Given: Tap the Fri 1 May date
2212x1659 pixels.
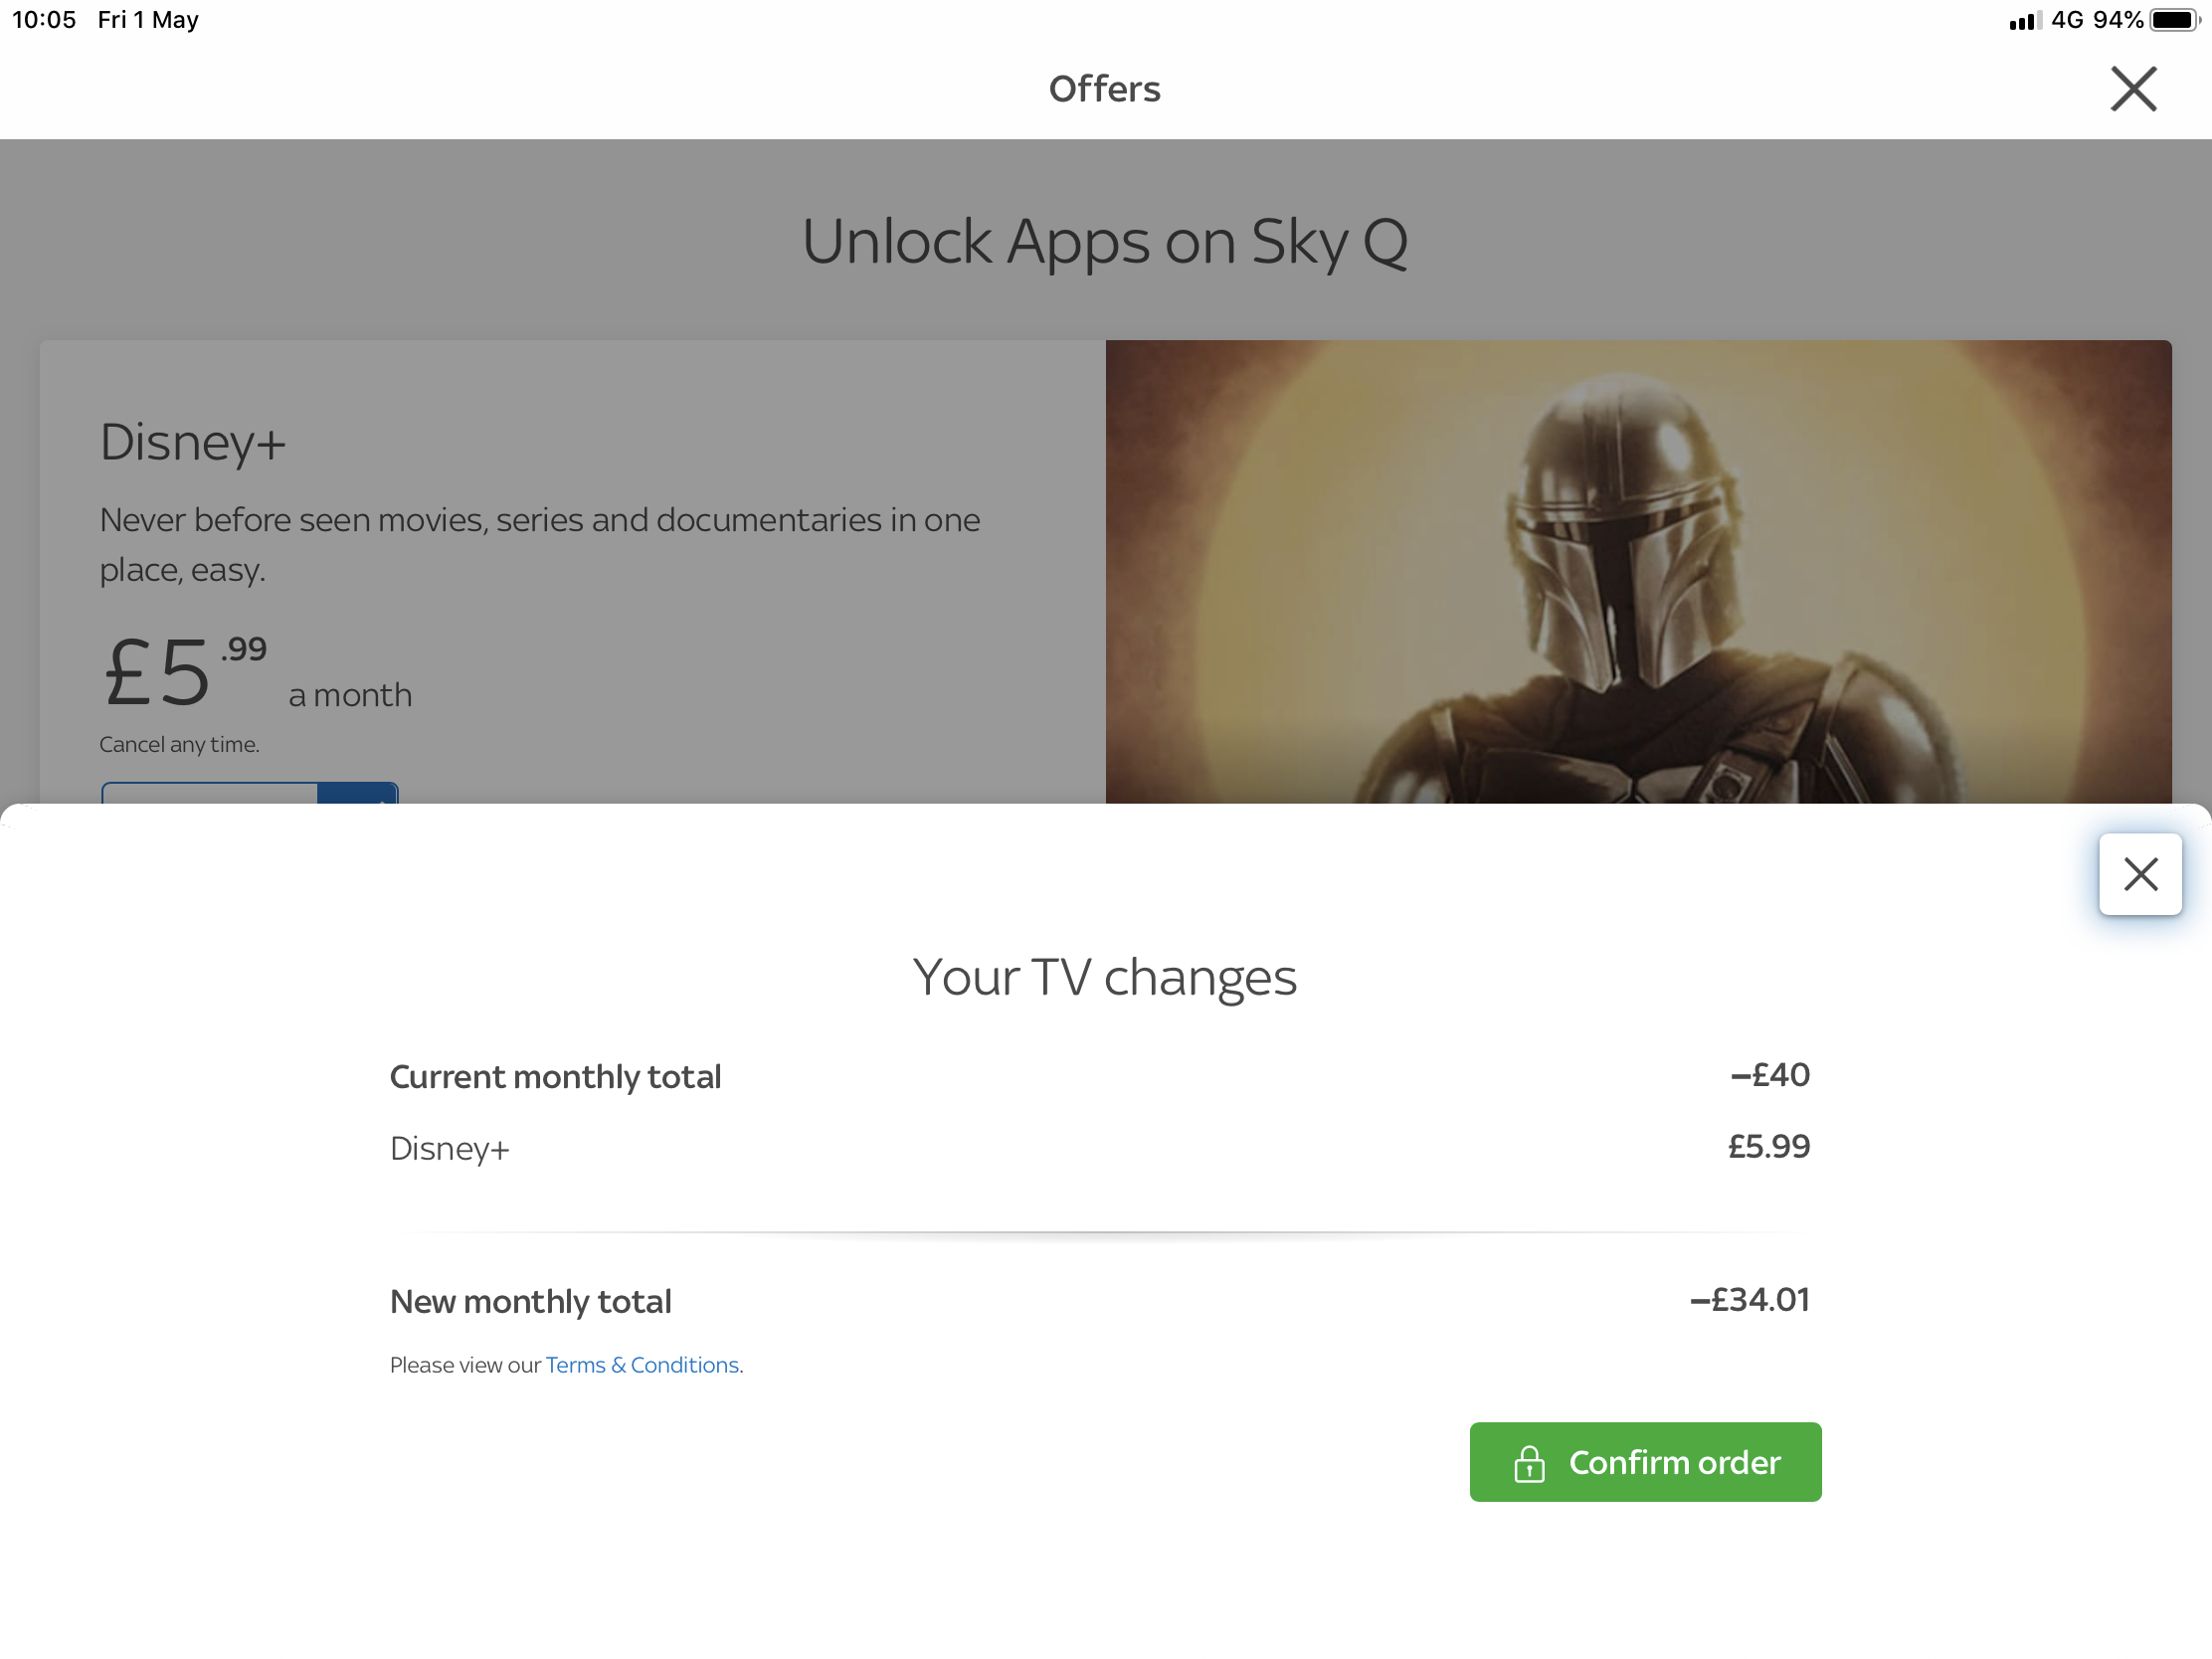Looking at the screenshot, I should 148,20.
